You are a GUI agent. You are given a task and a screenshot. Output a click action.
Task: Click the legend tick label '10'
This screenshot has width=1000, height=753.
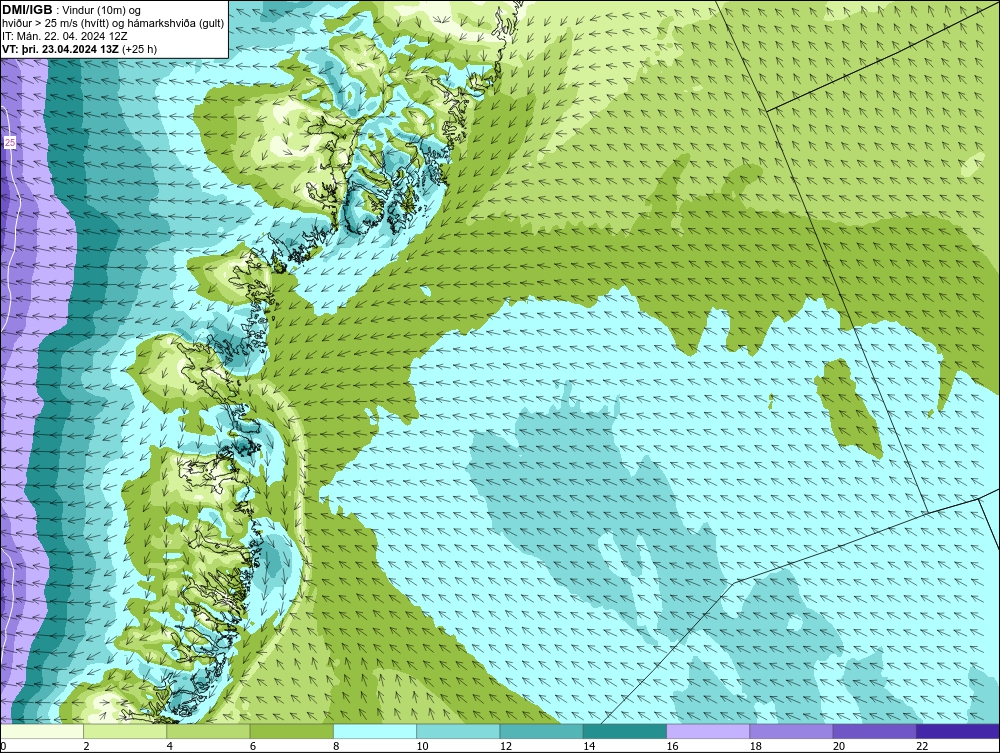[422, 746]
